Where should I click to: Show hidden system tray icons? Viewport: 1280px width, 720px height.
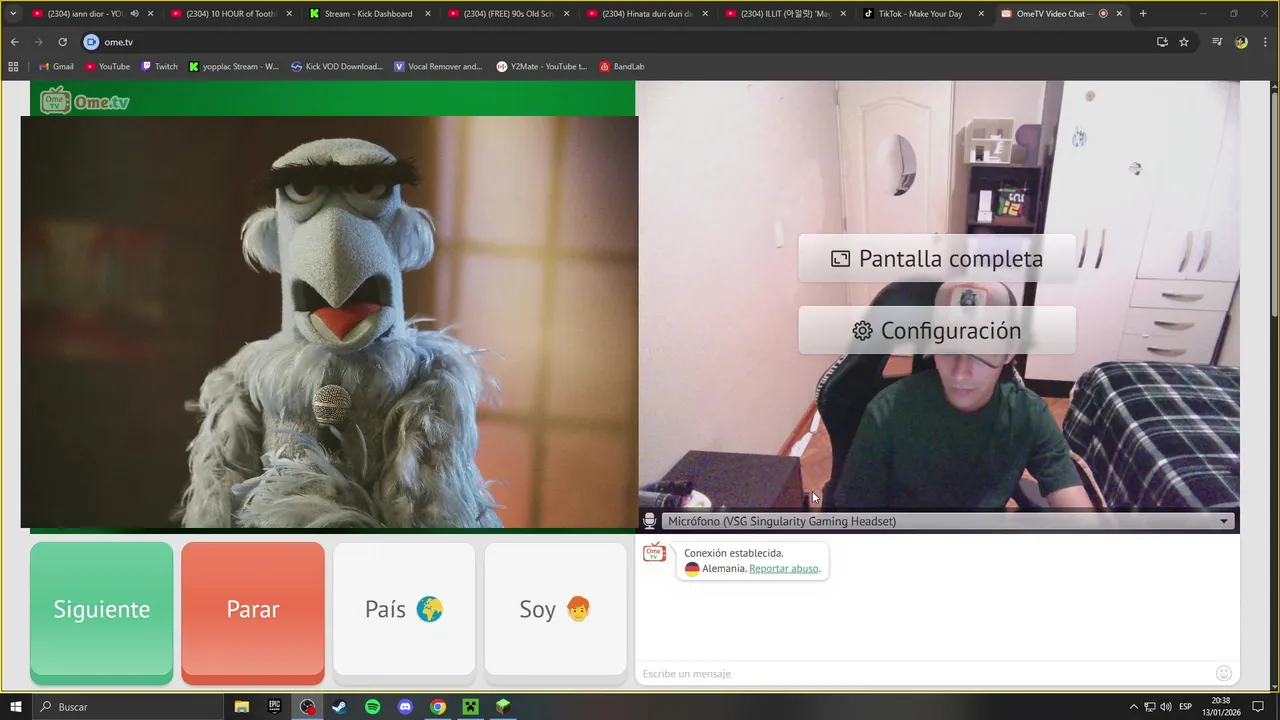(x=1133, y=707)
